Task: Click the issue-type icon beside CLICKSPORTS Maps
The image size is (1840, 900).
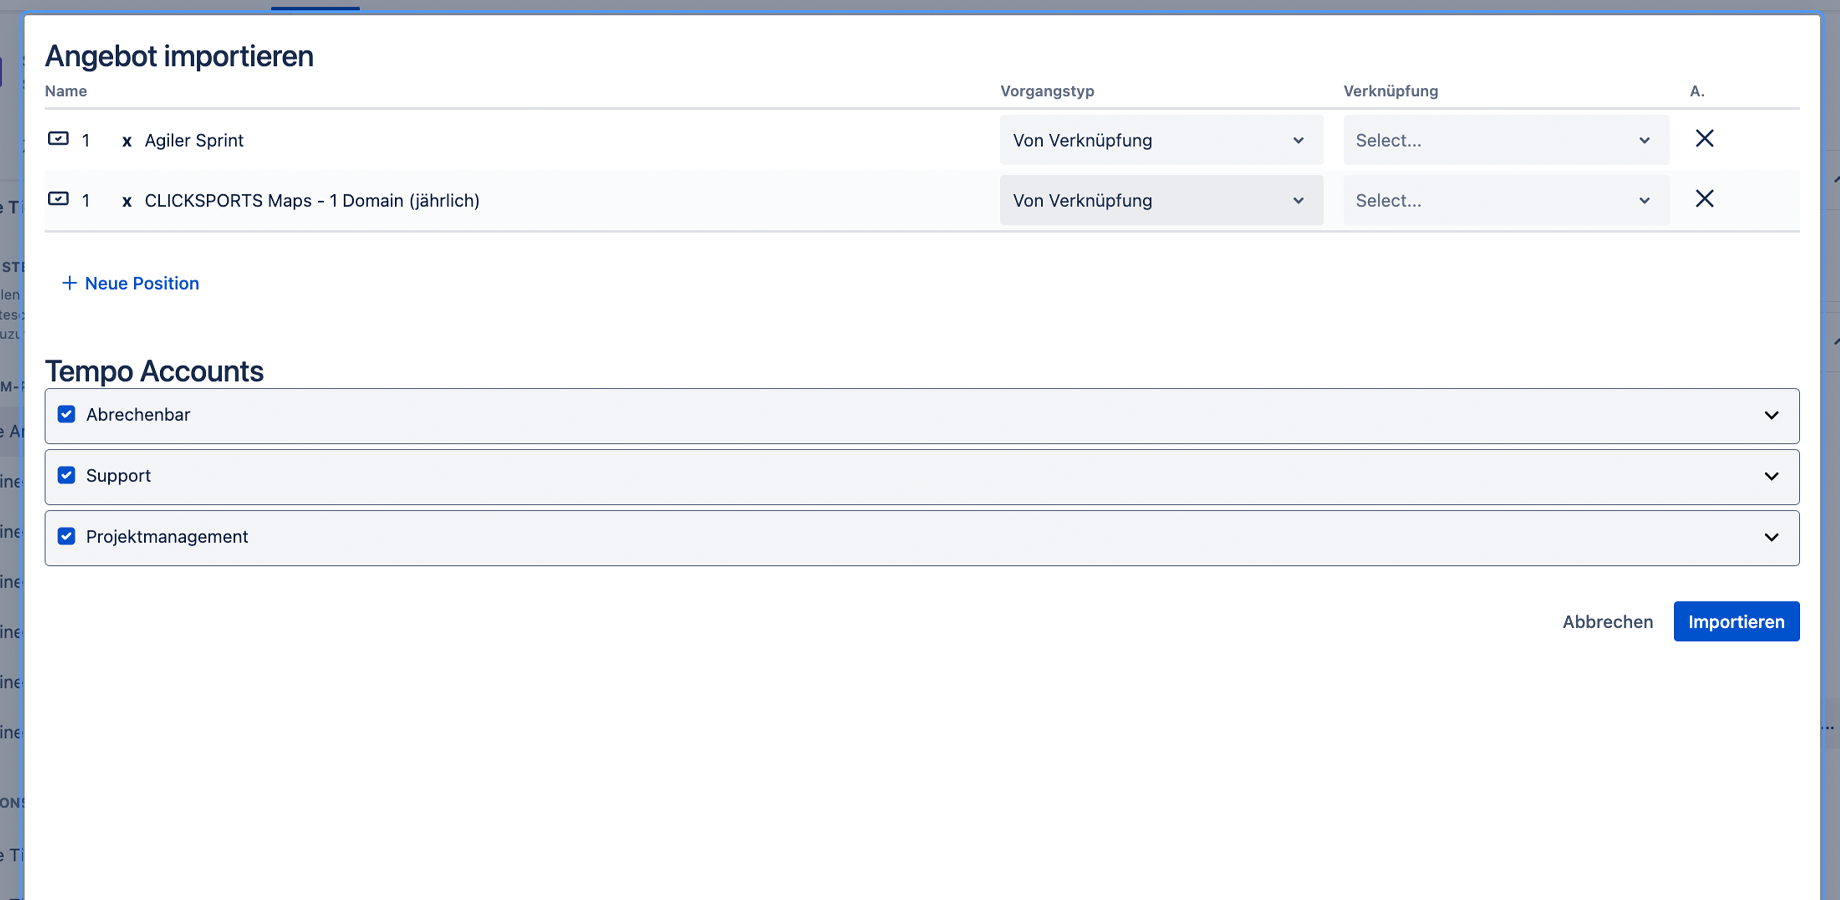Action: (58, 199)
